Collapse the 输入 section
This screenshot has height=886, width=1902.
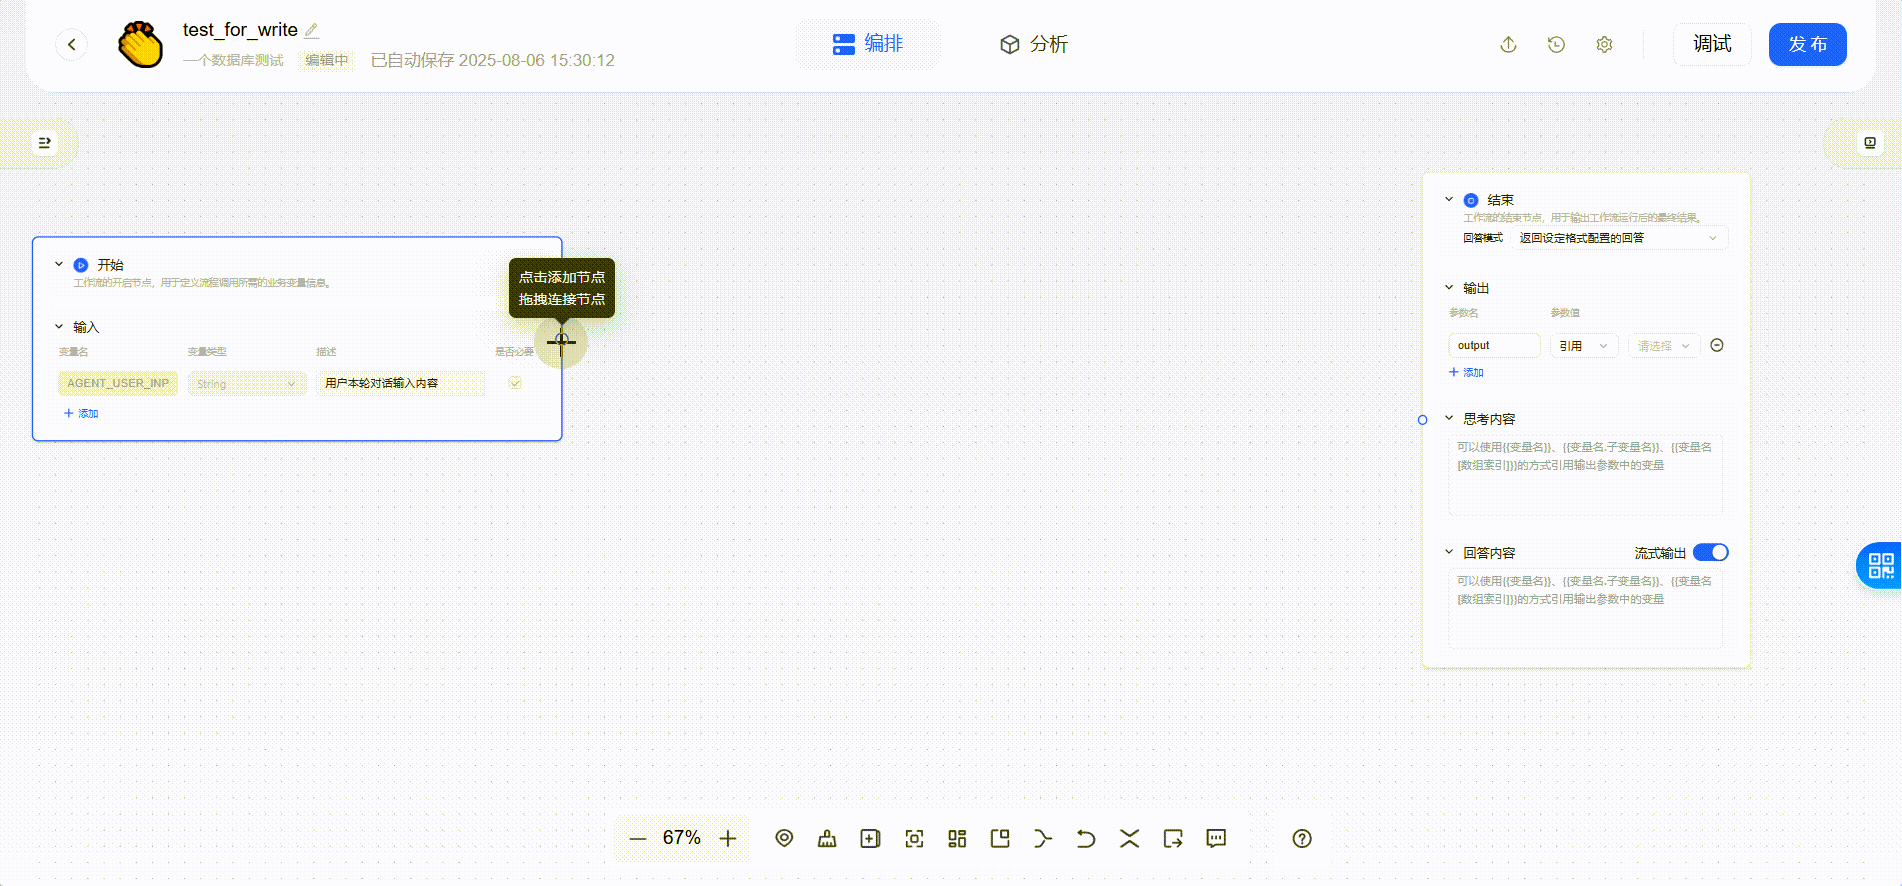pos(59,327)
